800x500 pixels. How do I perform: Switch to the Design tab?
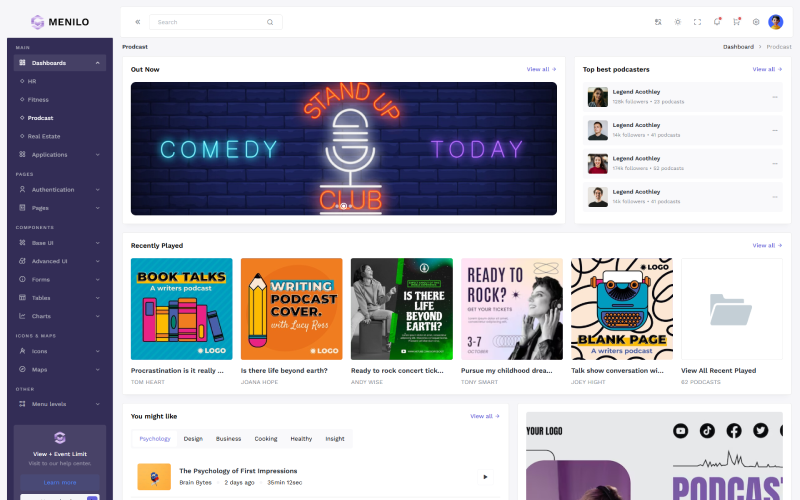coord(193,438)
